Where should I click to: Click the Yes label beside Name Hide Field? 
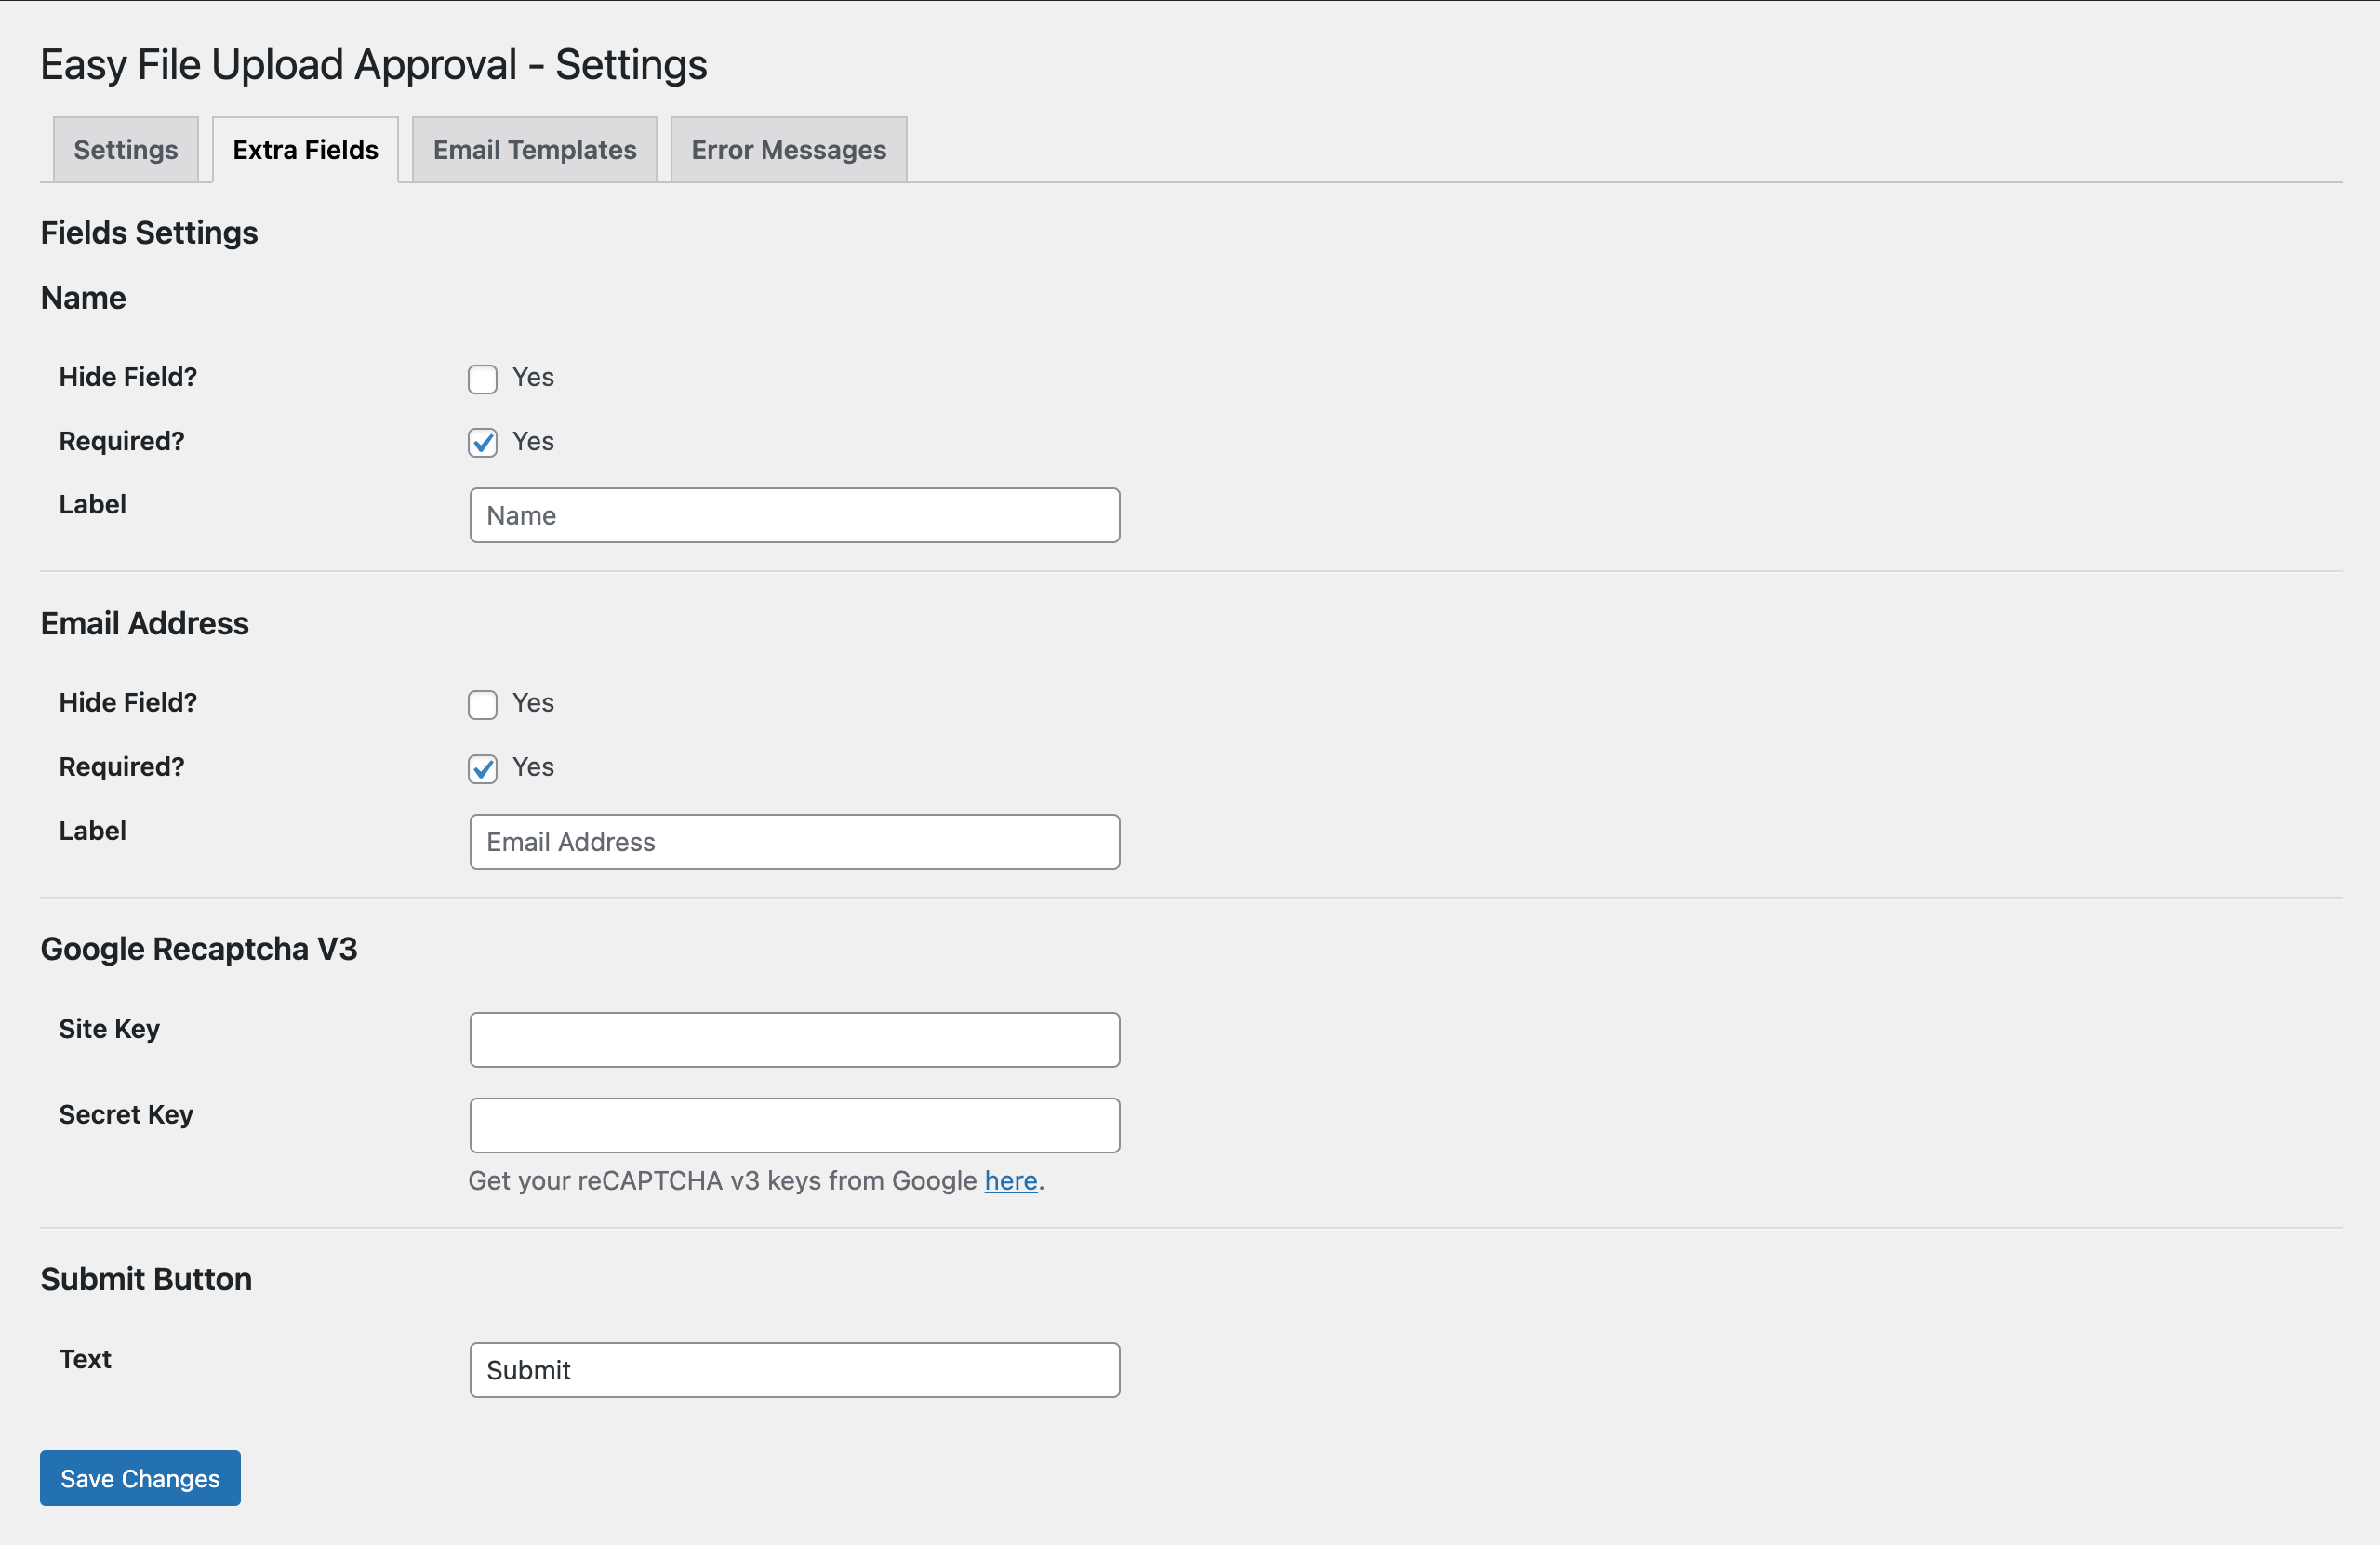pyautogui.click(x=532, y=378)
